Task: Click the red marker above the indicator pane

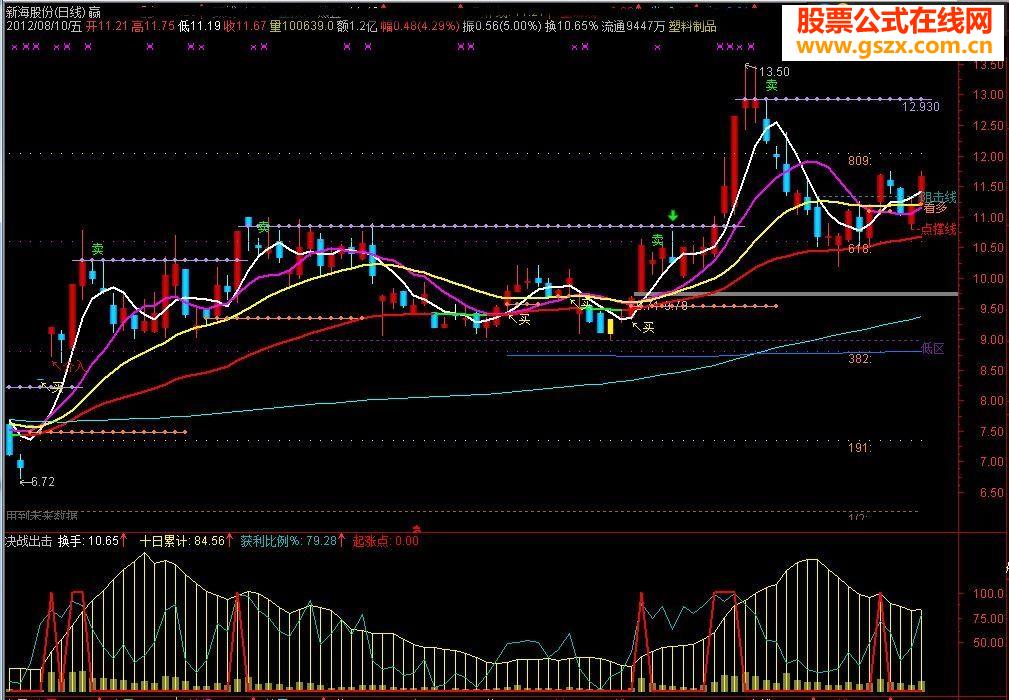Action: point(416,529)
